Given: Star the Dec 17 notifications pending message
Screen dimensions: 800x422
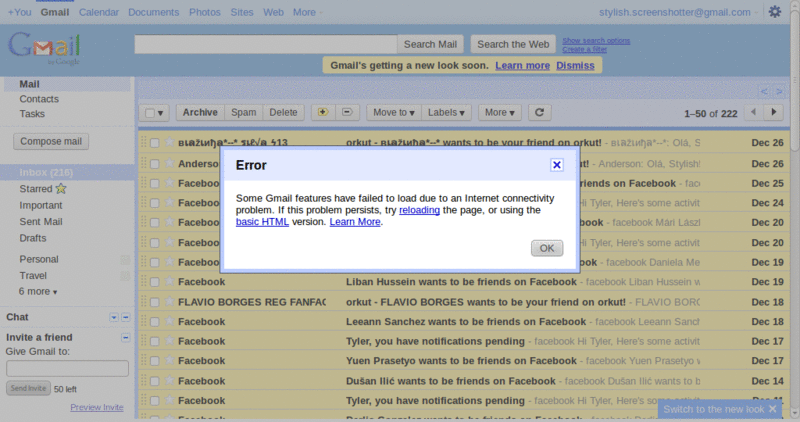Looking at the screenshot, I should tap(169, 341).
